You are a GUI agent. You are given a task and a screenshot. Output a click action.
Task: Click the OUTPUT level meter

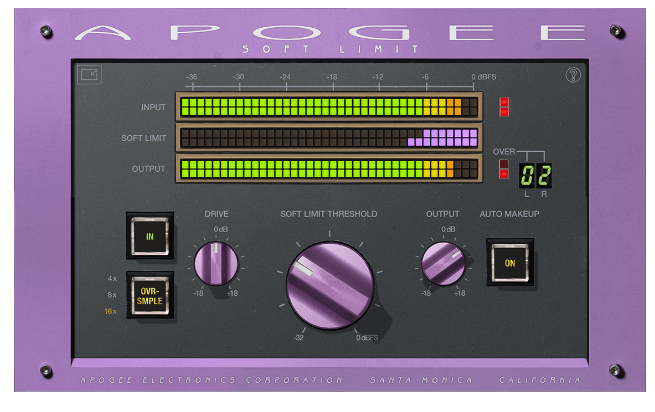(329, 169)
